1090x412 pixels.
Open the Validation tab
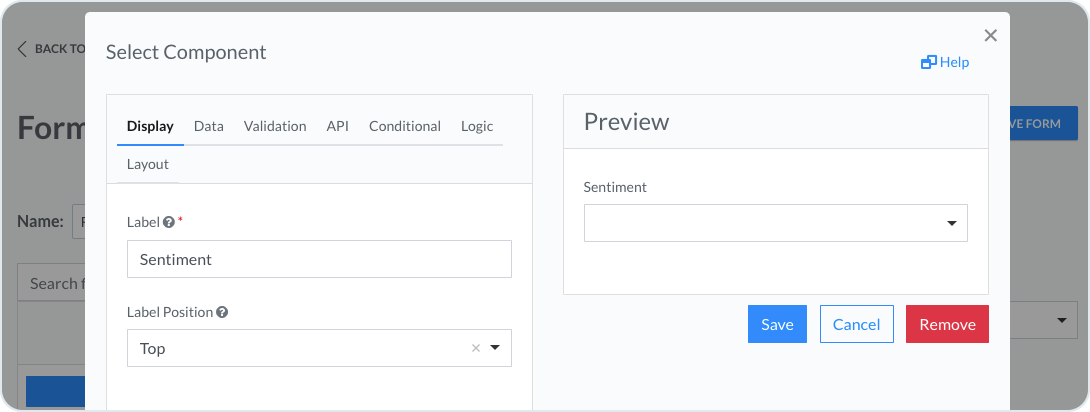(275, 126)
